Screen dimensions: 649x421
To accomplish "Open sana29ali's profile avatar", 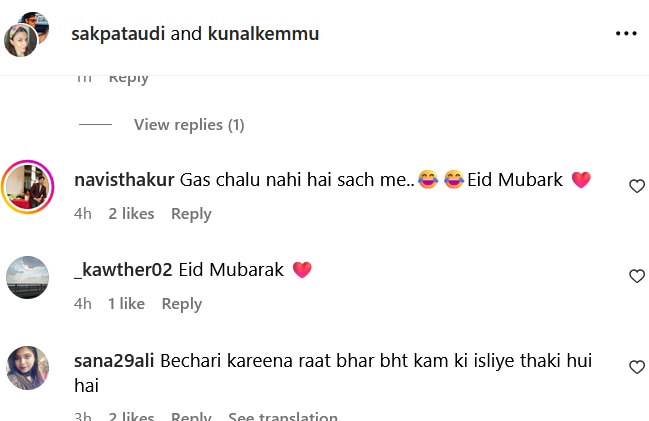I will click(x=28, y=368).
